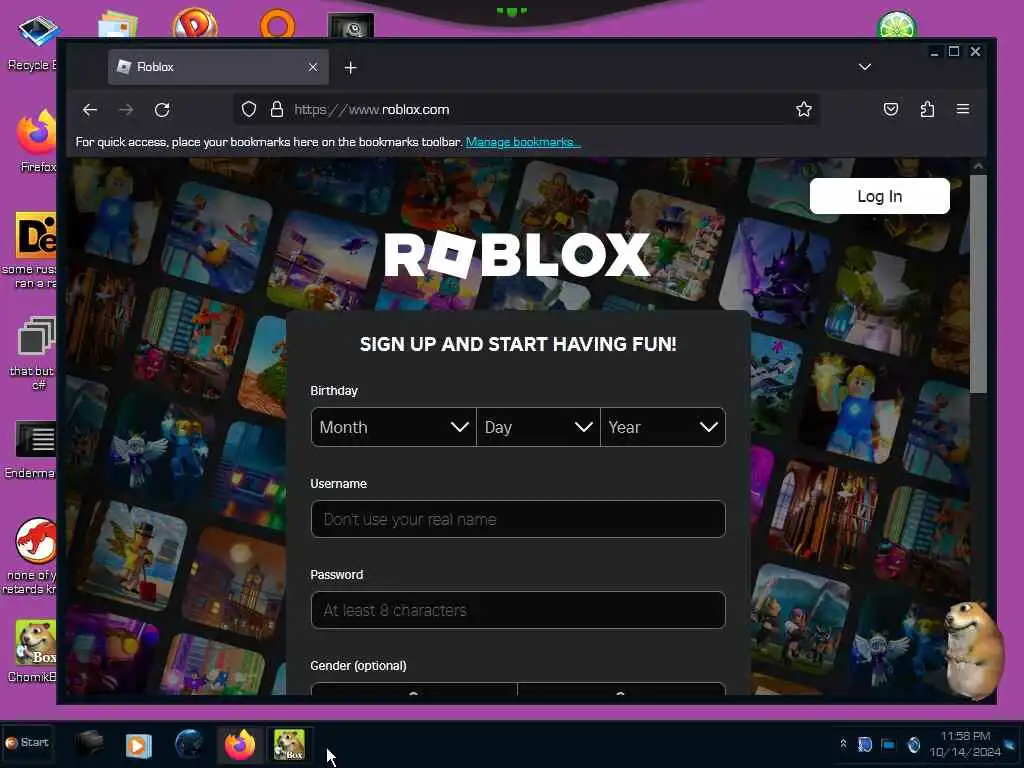Click the lime icon at top right desktop
The width and height of the screenshot is (1024, 768).
tap(897, 25)
